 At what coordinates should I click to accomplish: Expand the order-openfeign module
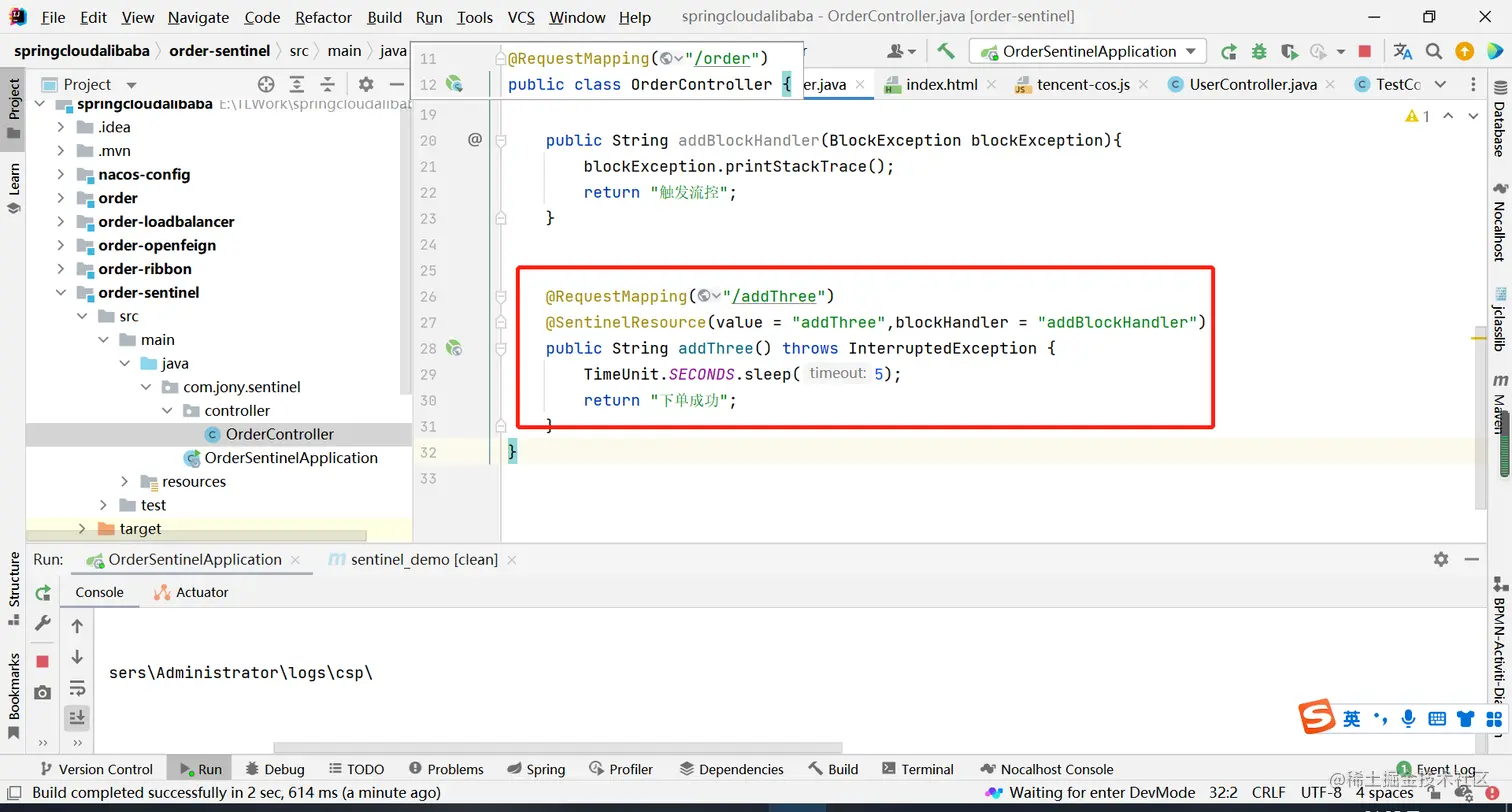coord(61,245)
